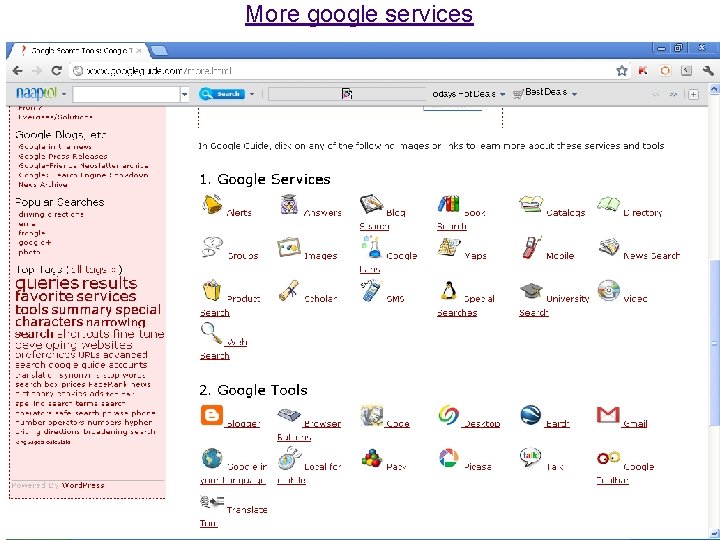The height and width of the screenshot is (540, 720).
Task: Click the Groups speech bubbles icon
Action: (212, 247)
